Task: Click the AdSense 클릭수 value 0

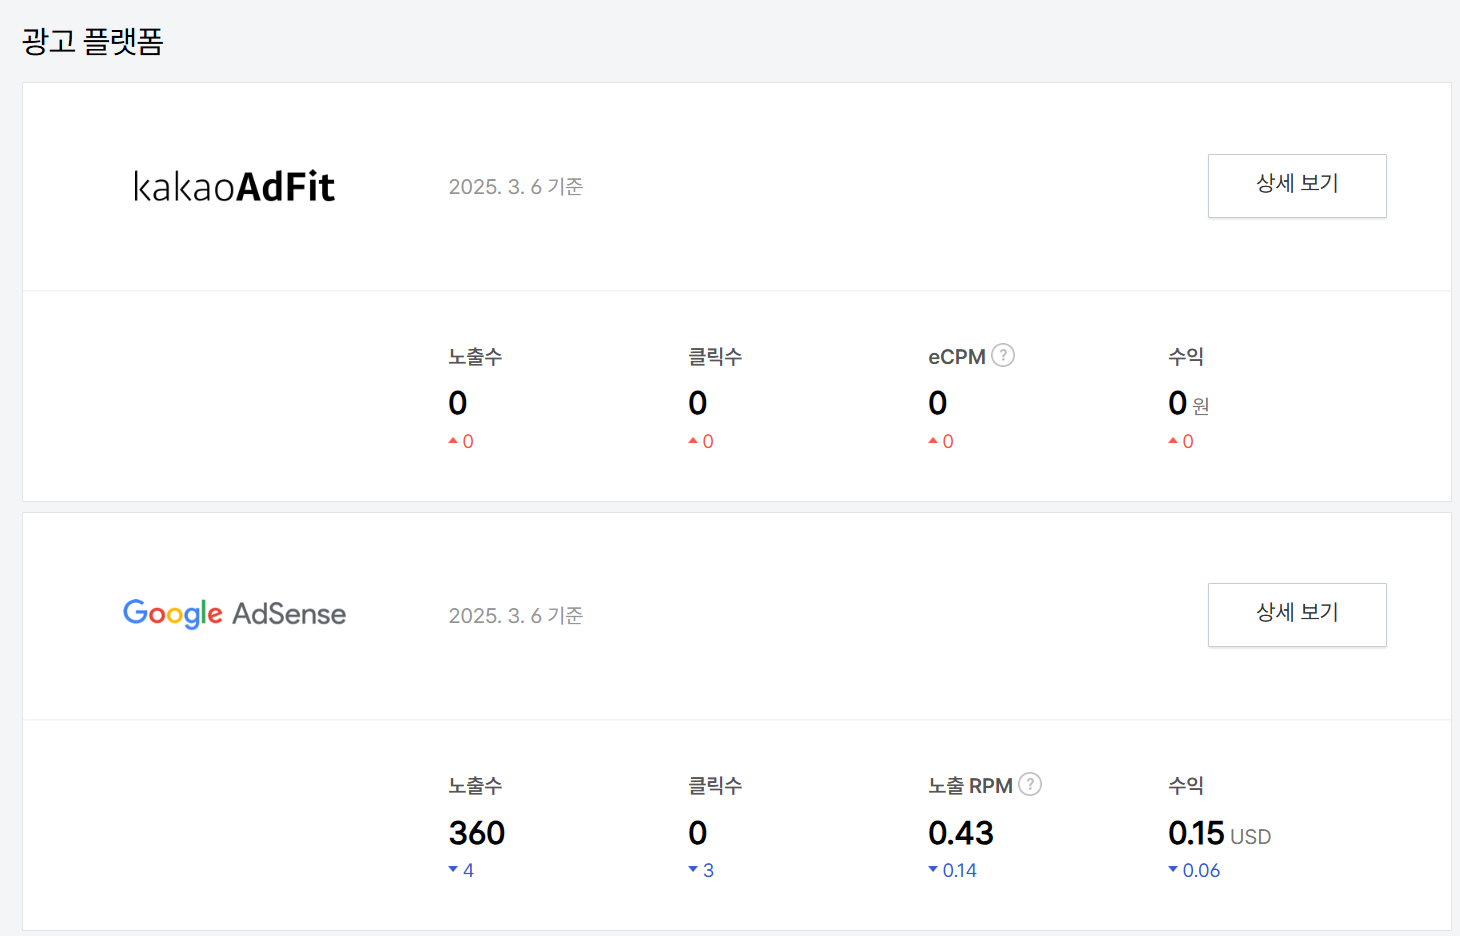Action: click(697, 832)
